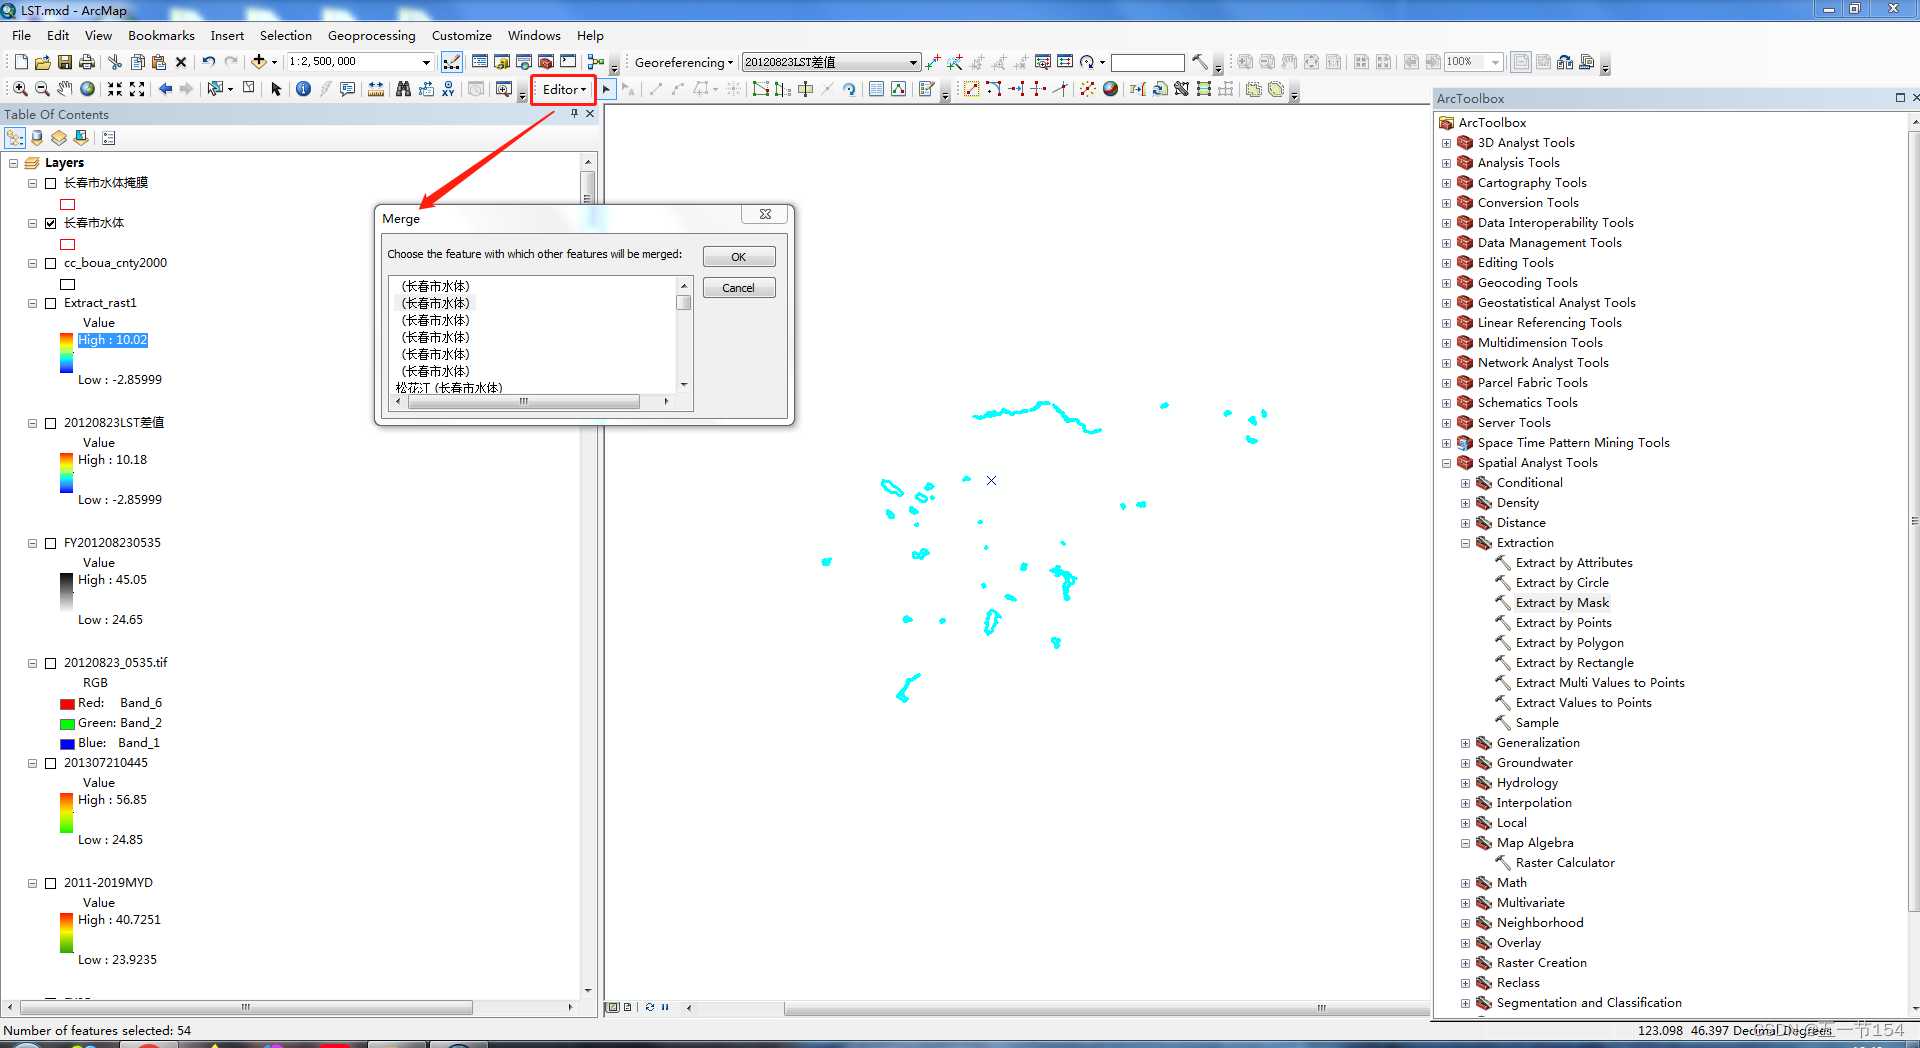Click the FY201208230535 grayscale ramp swatch
This screenshot has height=1048, width=1920.
point(67,592)
